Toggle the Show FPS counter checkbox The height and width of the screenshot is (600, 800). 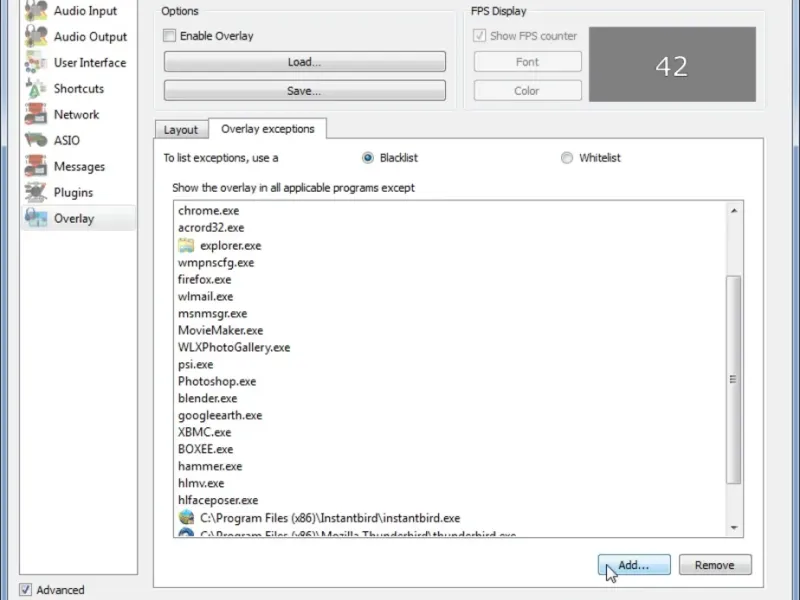coord(479,36)
